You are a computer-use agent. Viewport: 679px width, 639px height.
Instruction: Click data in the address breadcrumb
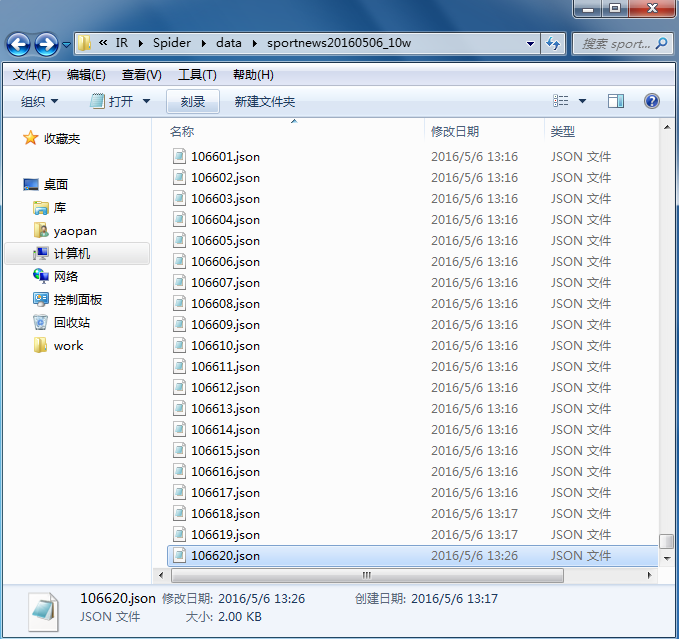point(229,43)
